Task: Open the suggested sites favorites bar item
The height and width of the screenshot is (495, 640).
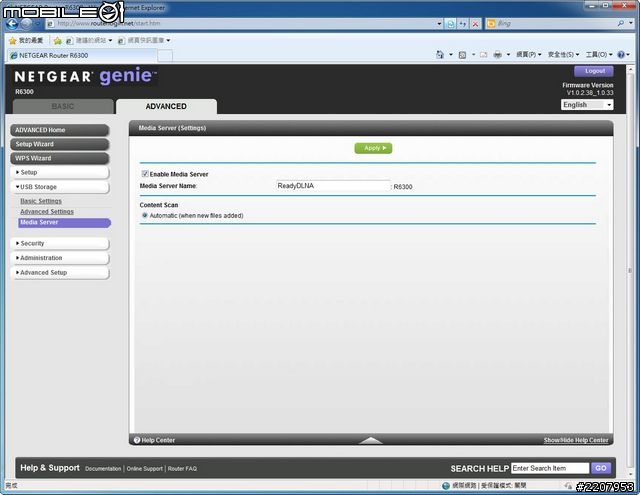Action: coord(89,40)
